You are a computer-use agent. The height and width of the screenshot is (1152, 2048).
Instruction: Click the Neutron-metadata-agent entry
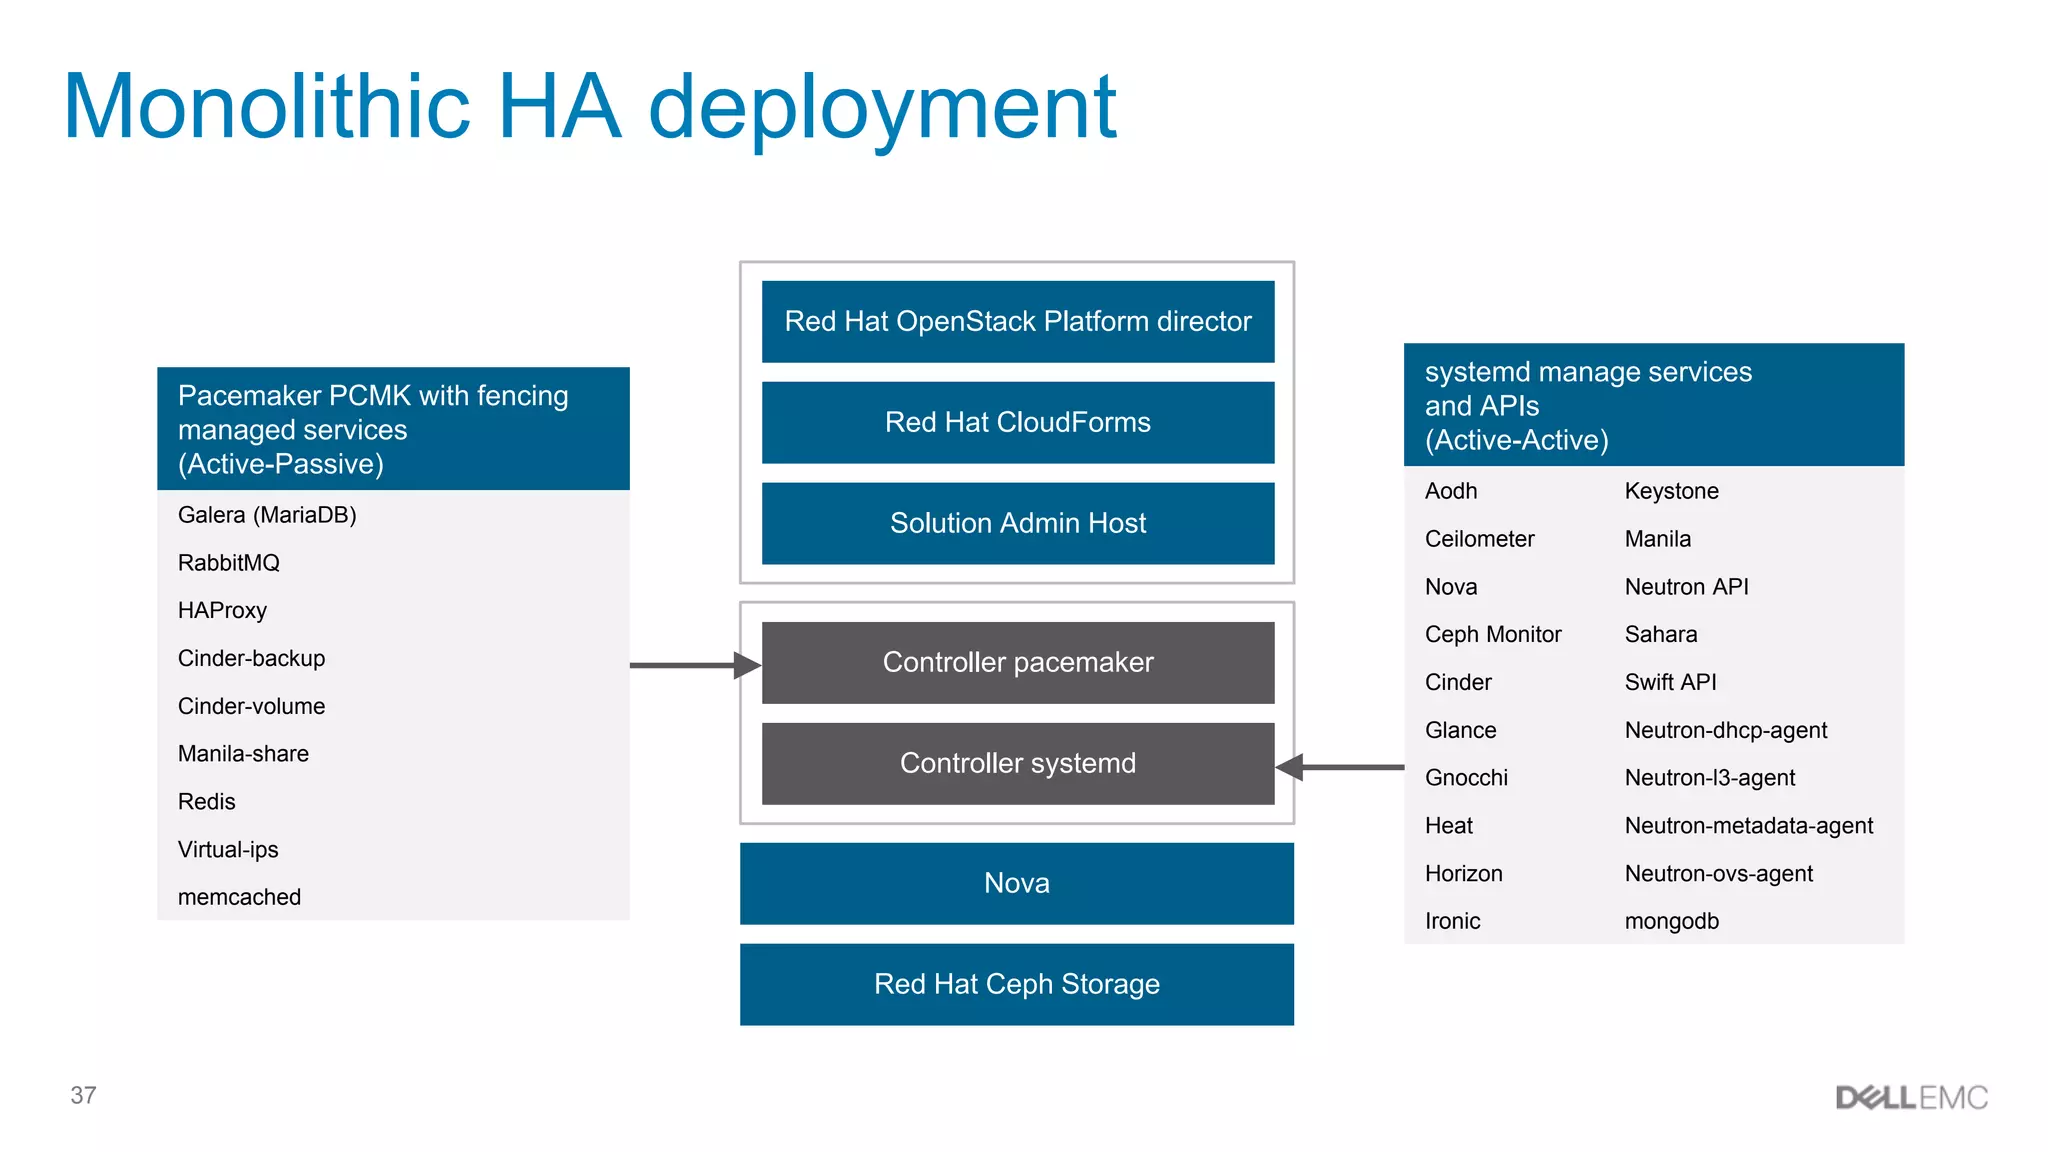click(x=1748, y=826)
